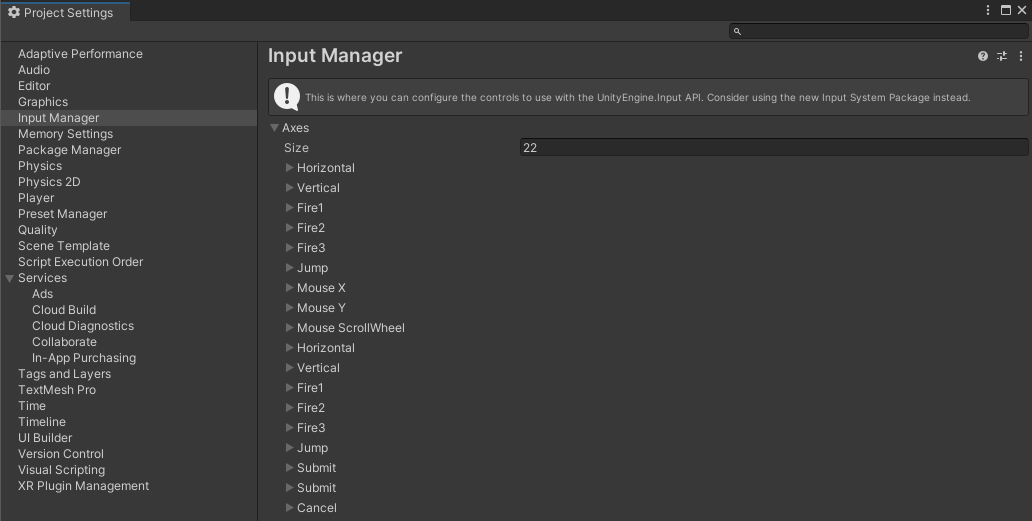Expand the Cancel axis entry
The image size is (1032, 521).
click(x=290, y=508)
